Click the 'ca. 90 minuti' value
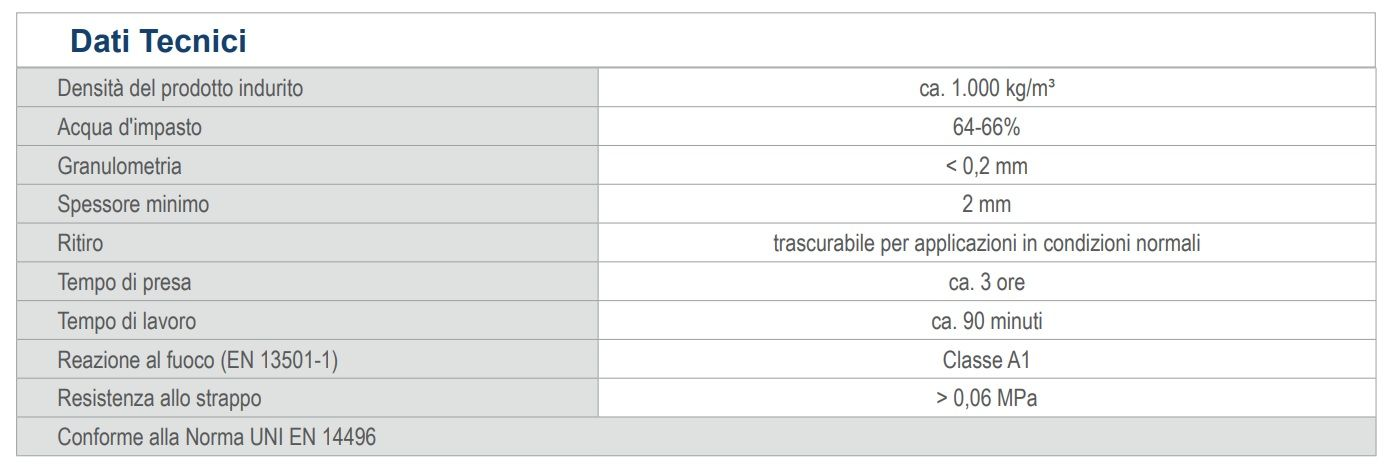The image size is (1391, 472). click(x=986, y=321)
